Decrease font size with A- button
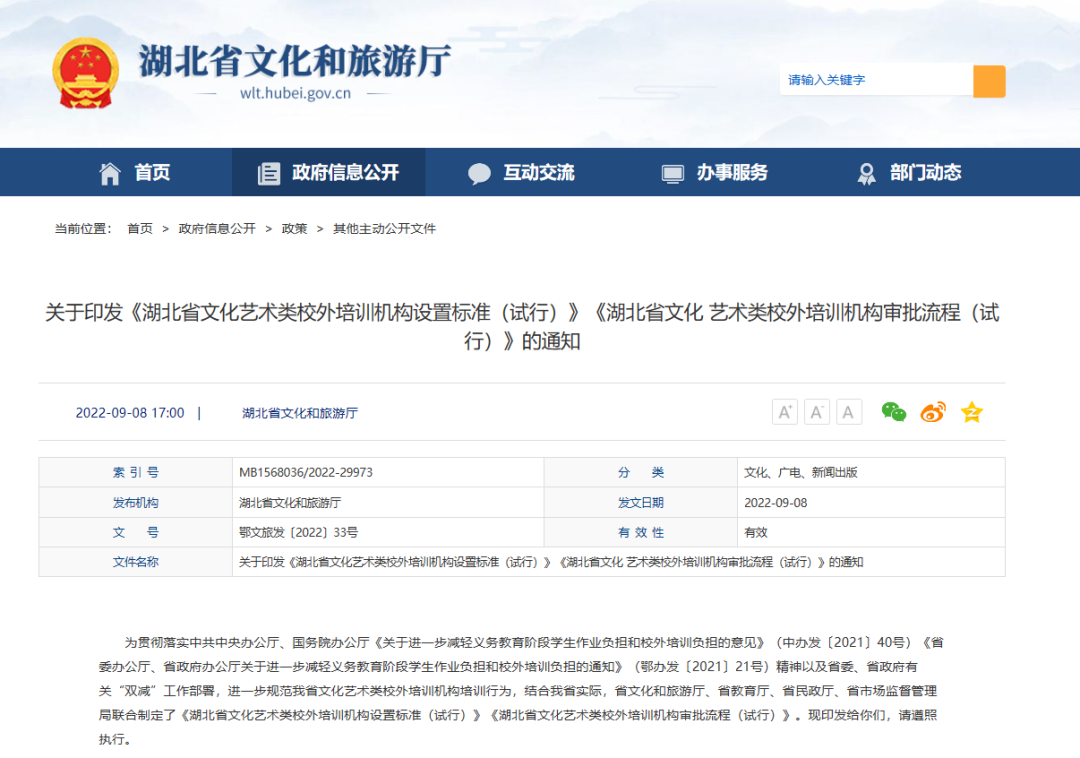The image size is (1080, 758). point(817,412)
